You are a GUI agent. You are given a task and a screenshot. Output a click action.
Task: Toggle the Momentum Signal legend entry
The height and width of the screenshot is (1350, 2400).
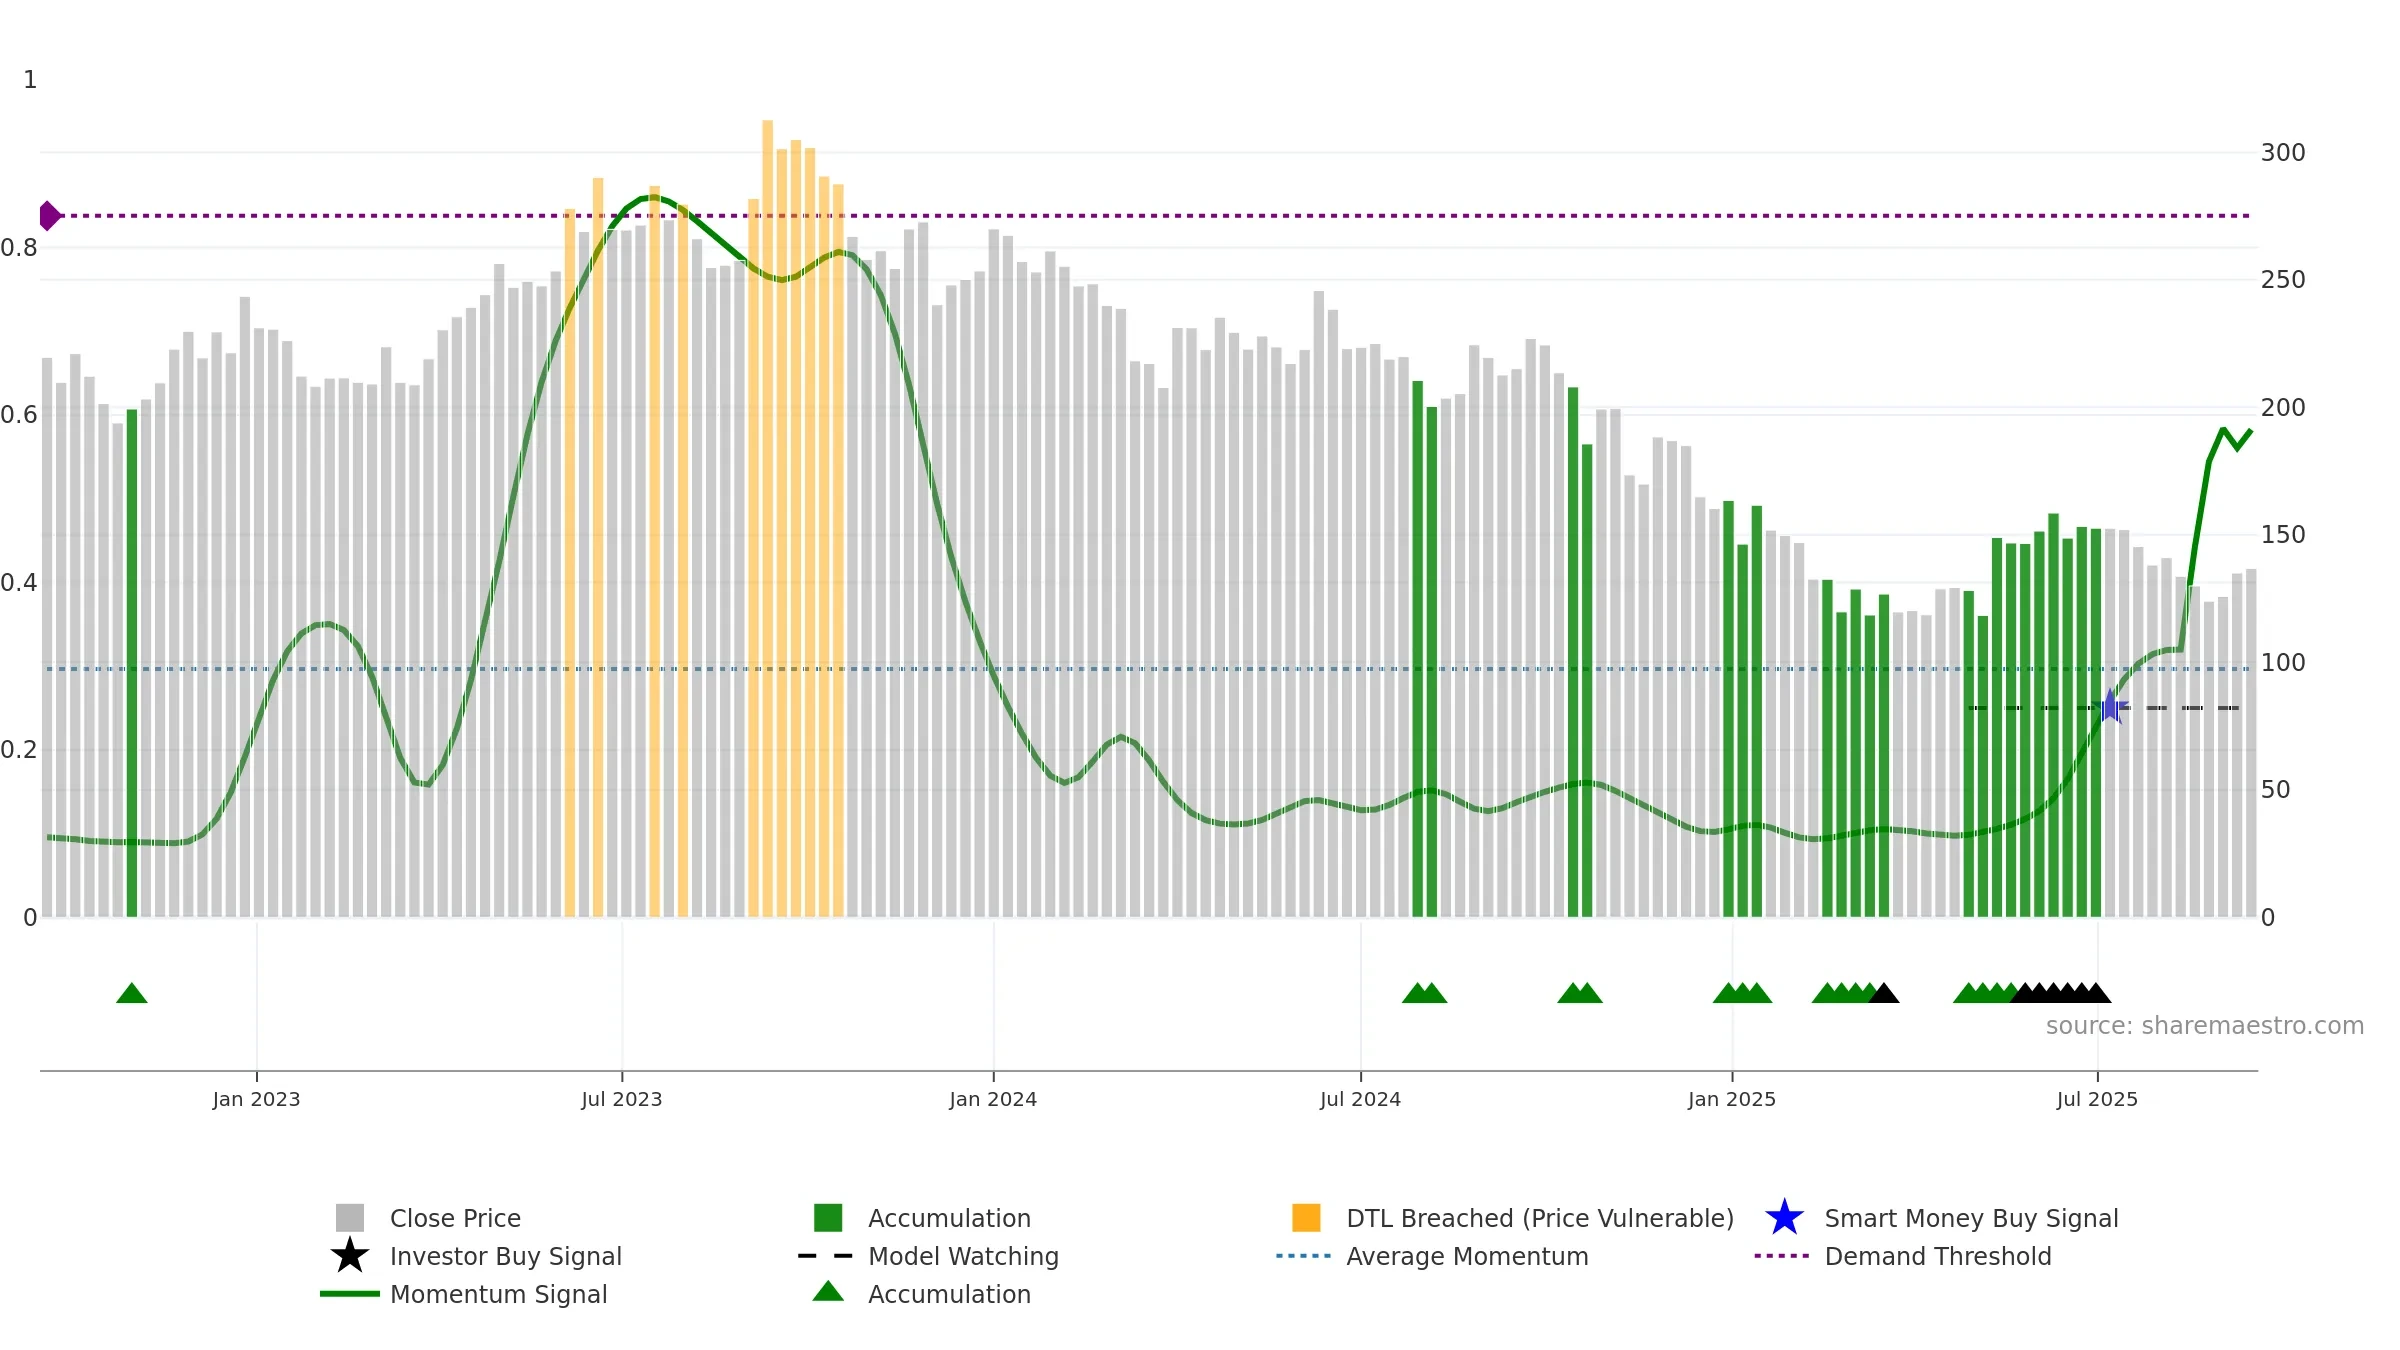pos(464,1294)
